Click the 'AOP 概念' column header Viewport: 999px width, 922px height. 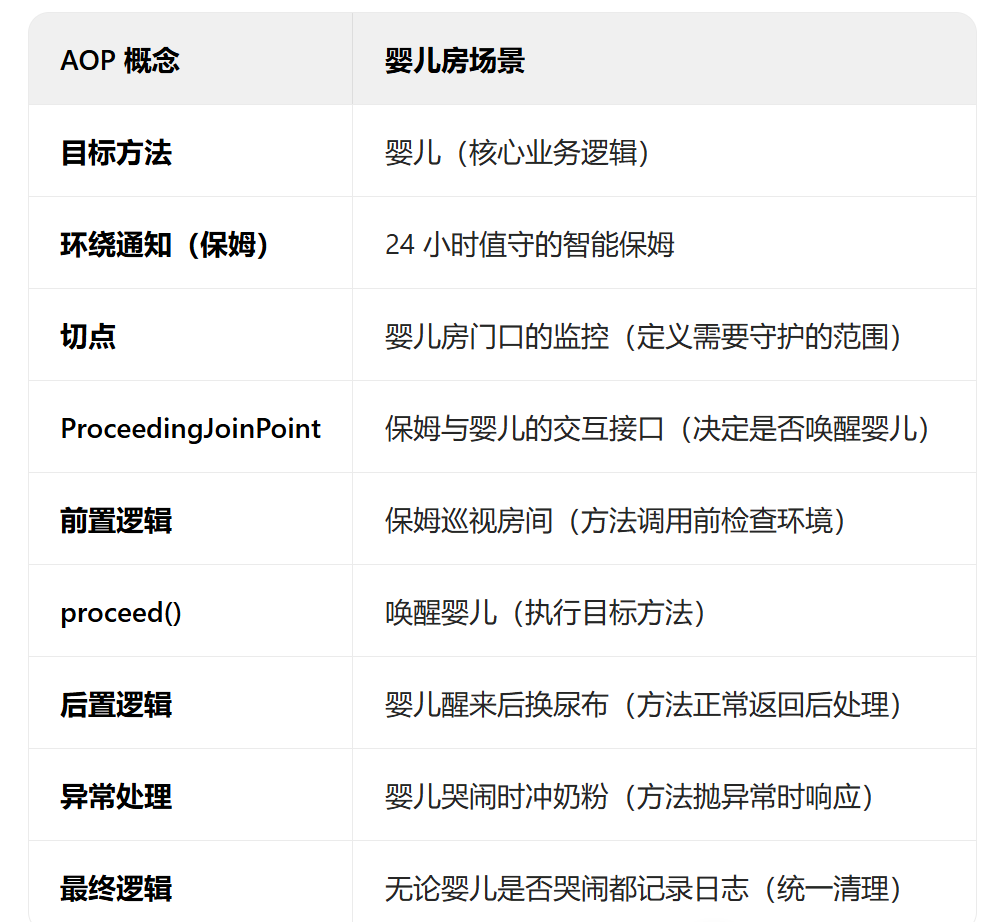[x=190, y=59]
